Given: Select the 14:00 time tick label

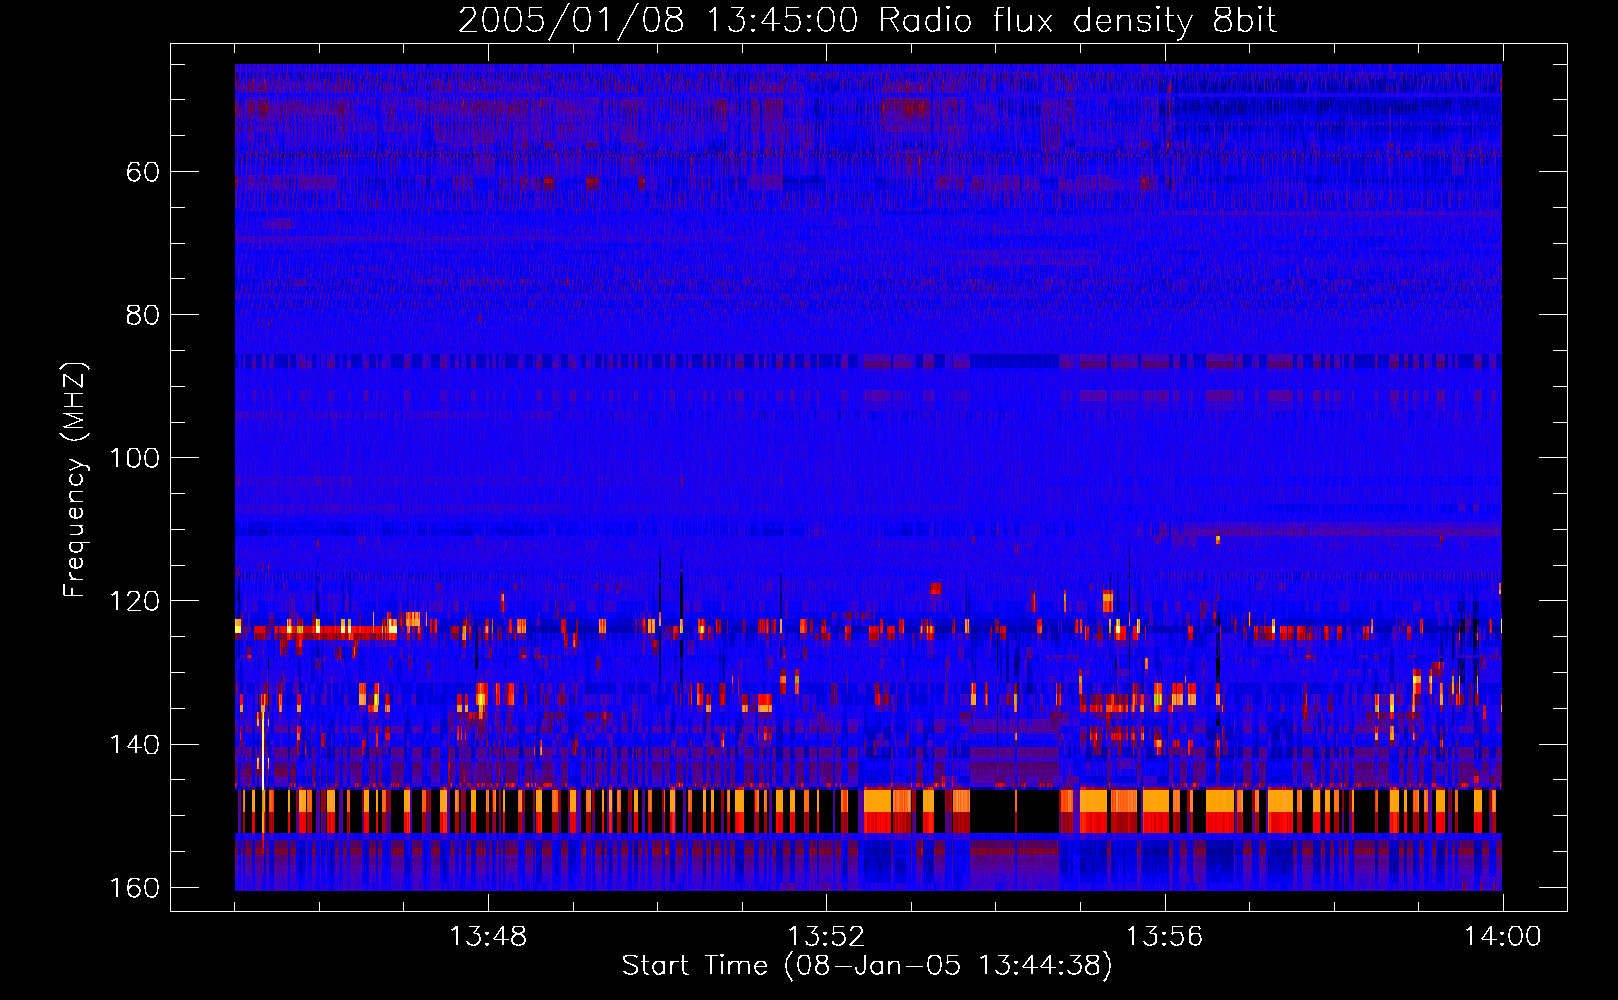Looking at the screenshot, I should [x=1502, y=937].
